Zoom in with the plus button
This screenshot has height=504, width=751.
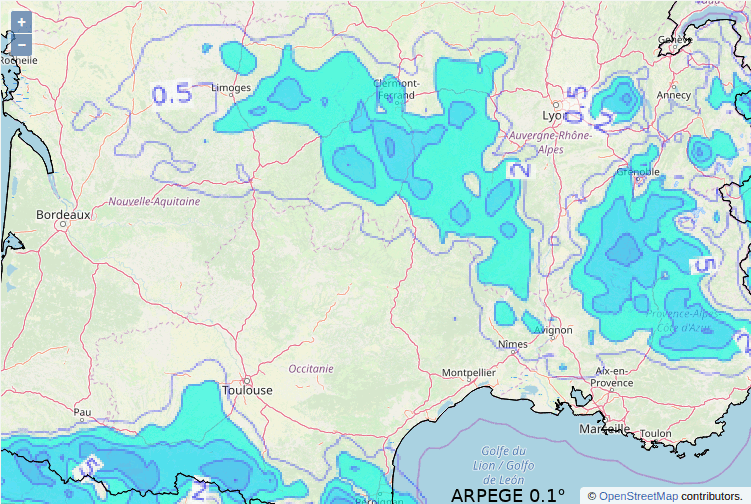[22, 22]
